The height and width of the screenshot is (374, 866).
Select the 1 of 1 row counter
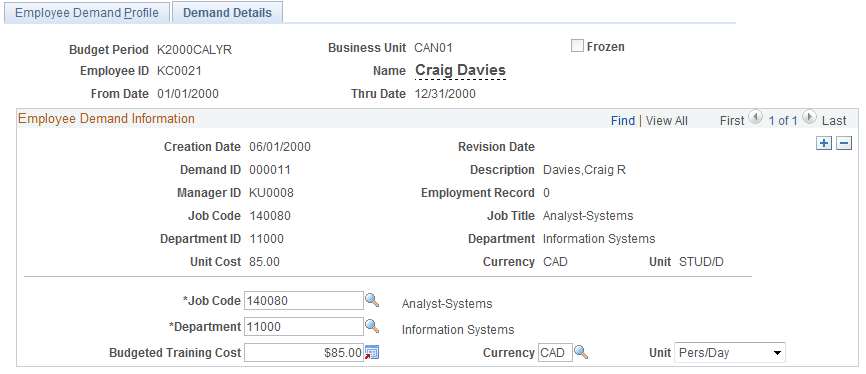(783, 121)
